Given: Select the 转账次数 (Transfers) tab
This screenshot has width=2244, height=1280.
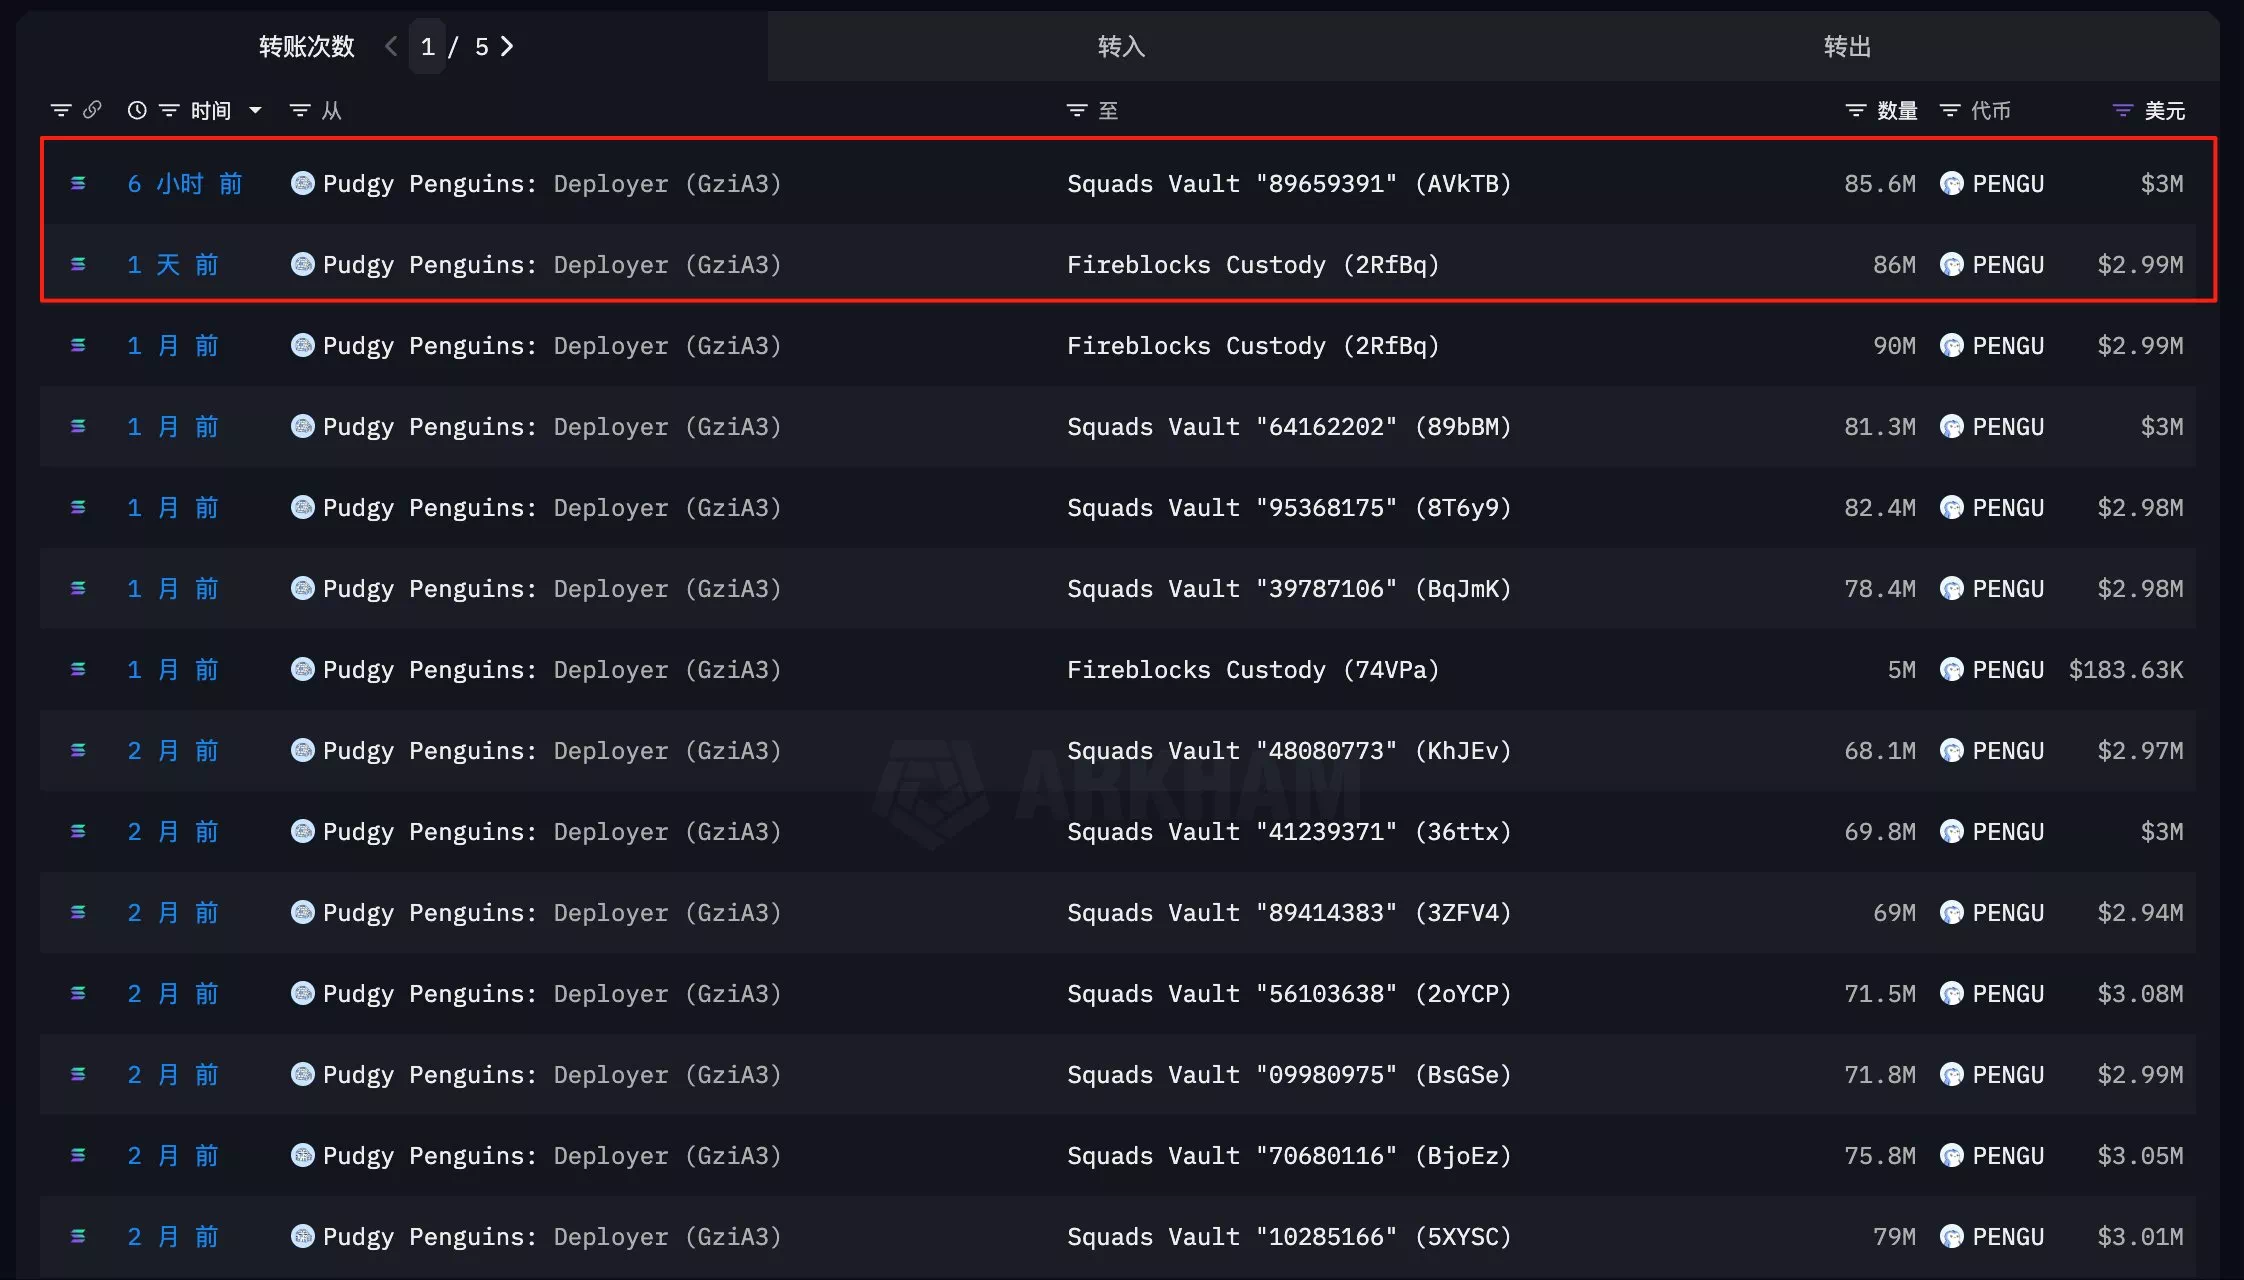Looking at the screenshot, I should click(306, 47).
